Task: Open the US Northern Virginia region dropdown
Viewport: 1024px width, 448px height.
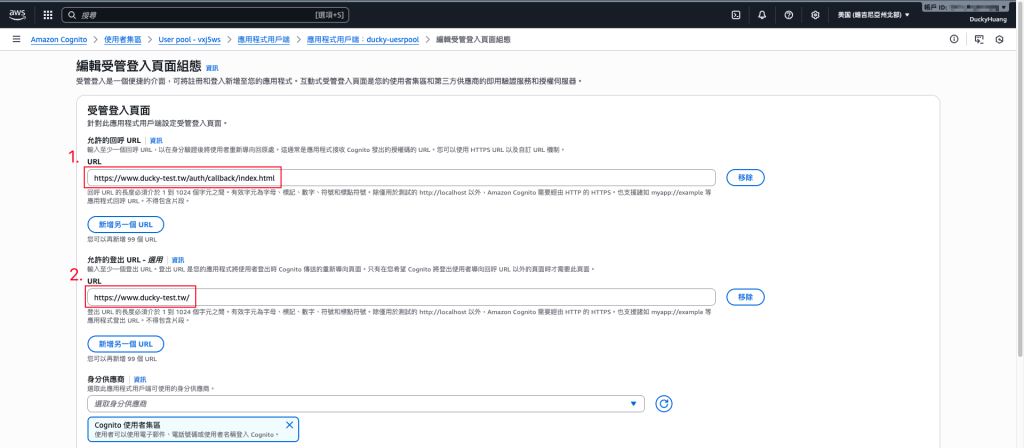Action: (x=873, y=14)
